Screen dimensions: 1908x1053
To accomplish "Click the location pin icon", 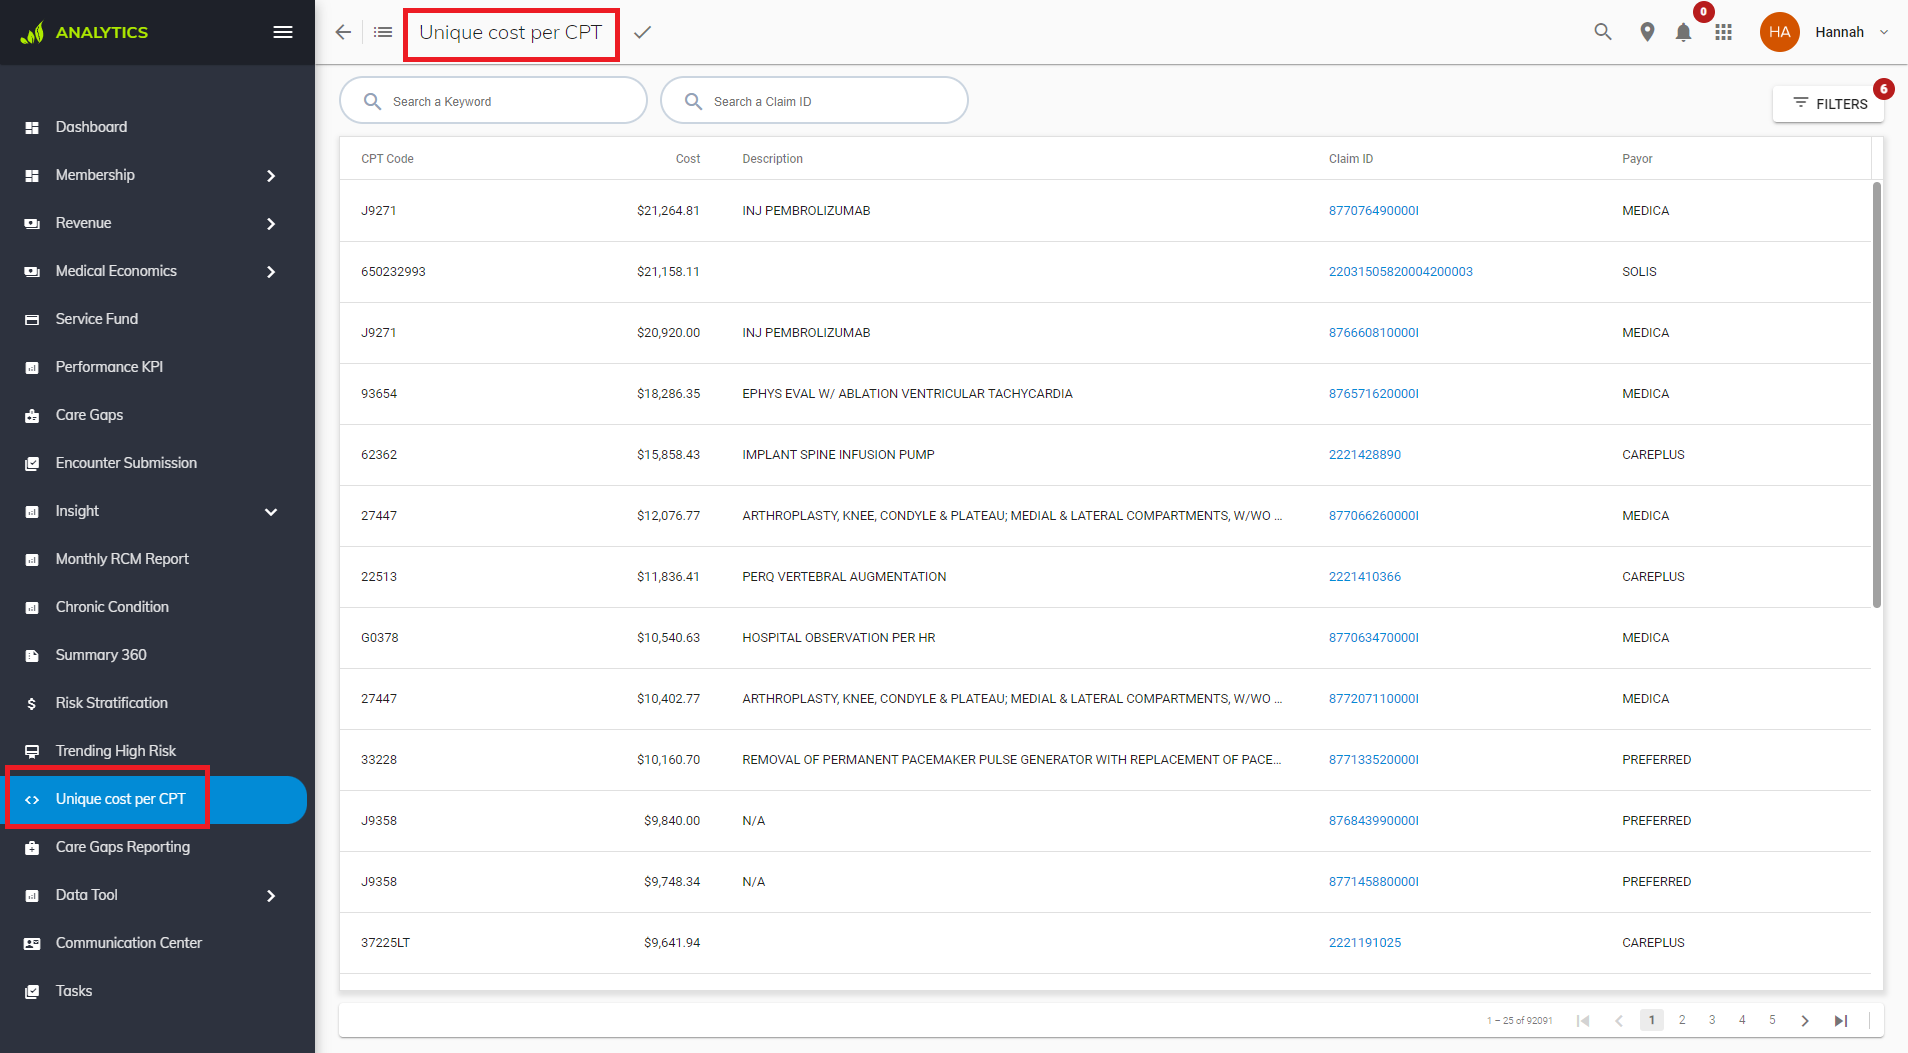I will click(1647, 32).
